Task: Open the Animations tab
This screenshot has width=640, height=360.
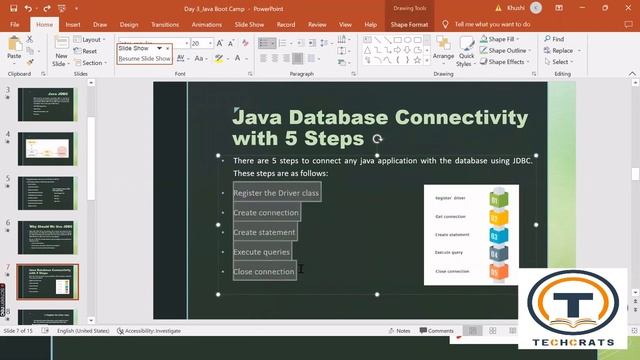Action: tap(207, 24)
